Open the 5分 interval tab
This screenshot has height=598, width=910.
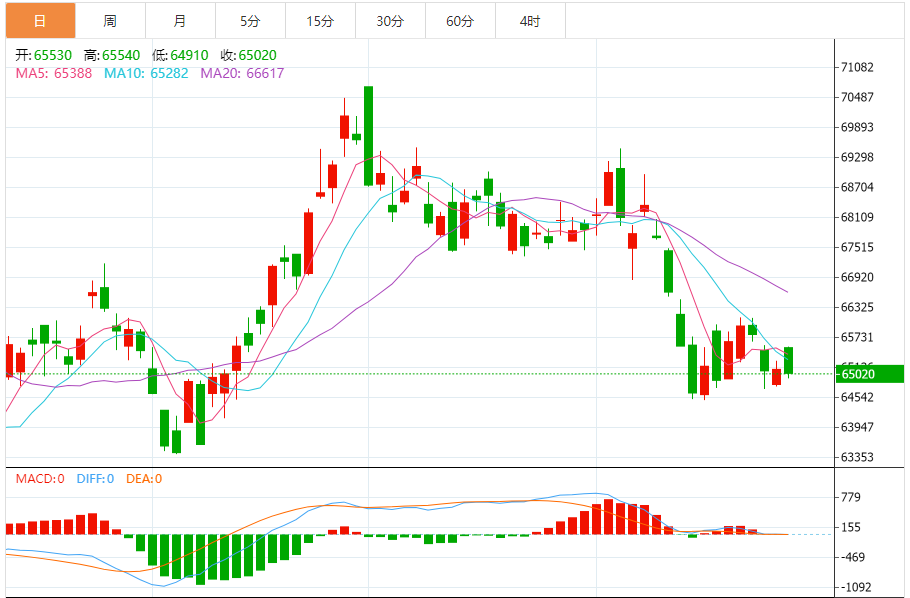click(250, 21)
